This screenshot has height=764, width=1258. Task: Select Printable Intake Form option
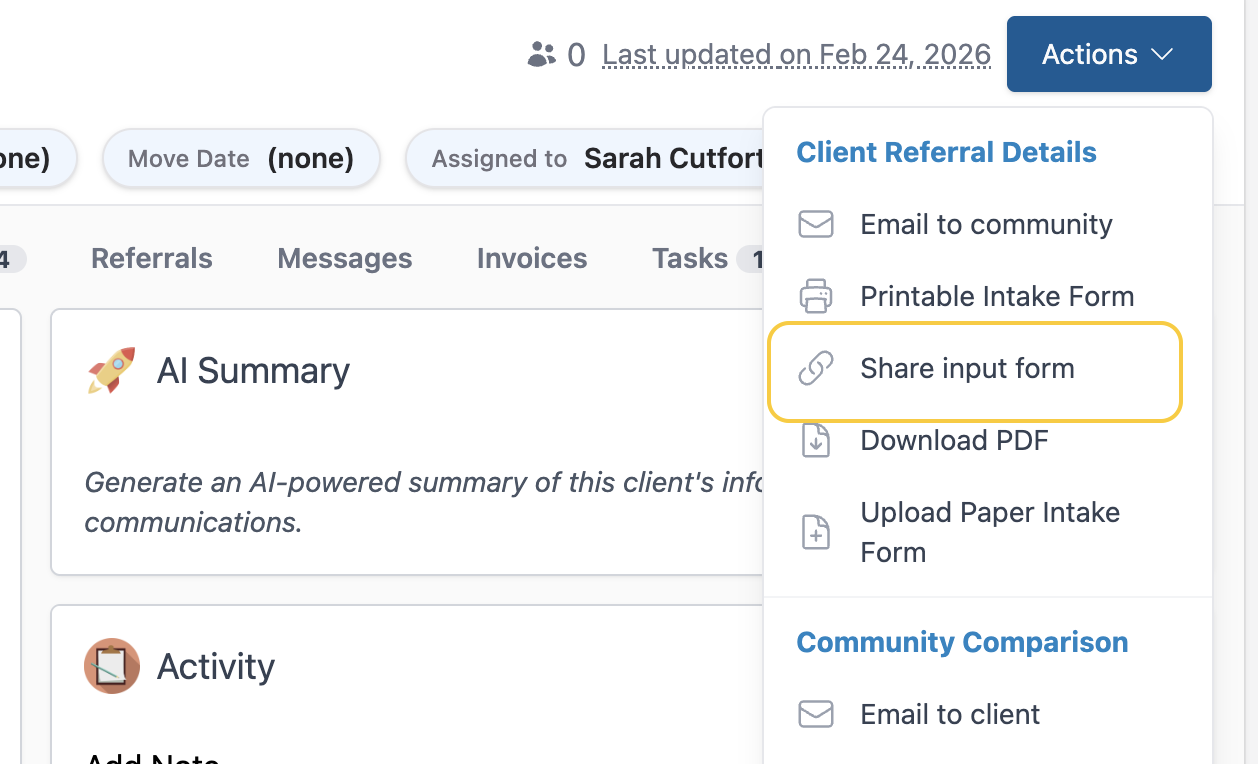(x=997, y=296)
